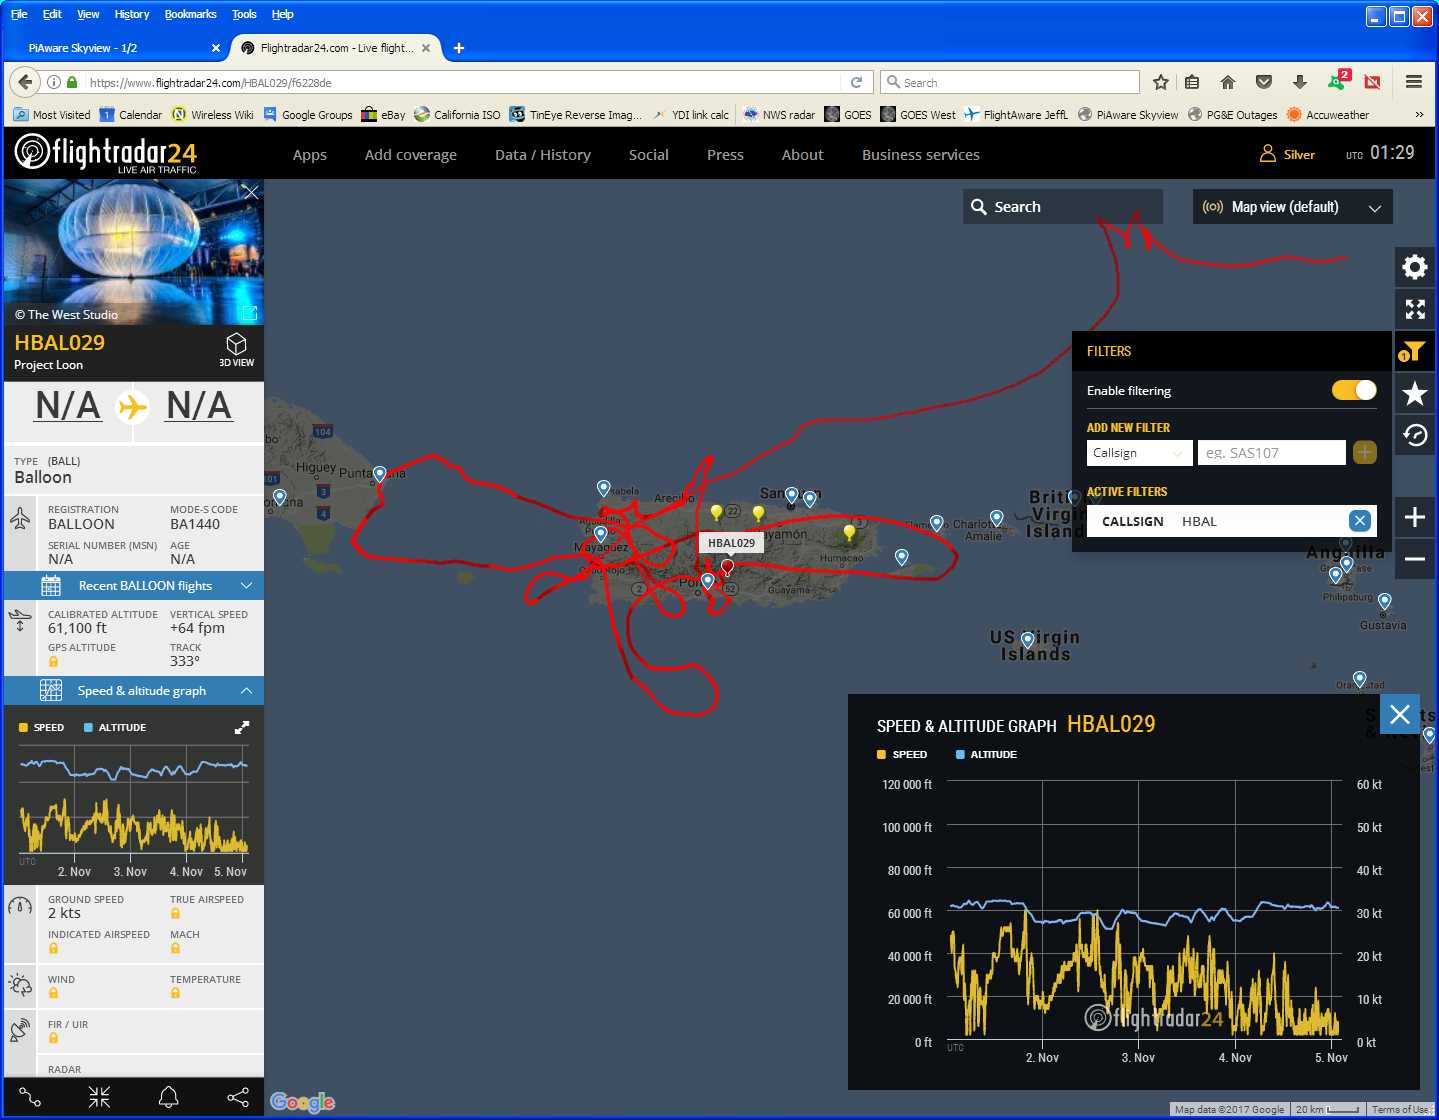
Task: Close the Speed & Altitude graph popup
Action: pos(1399,714)
